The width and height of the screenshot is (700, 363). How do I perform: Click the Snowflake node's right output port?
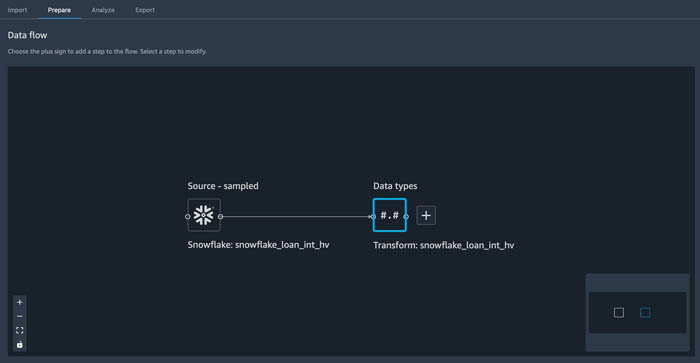click(x=221, y=217)
